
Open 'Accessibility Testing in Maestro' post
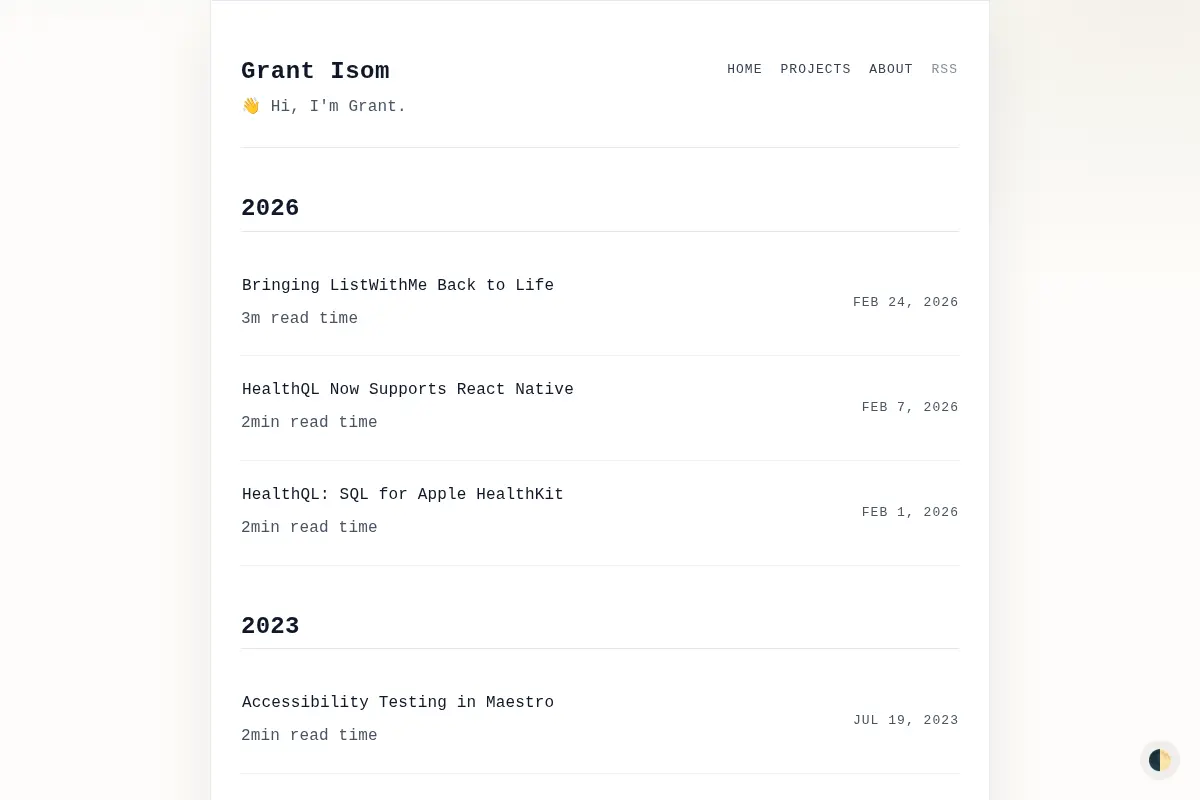(398, 702)
